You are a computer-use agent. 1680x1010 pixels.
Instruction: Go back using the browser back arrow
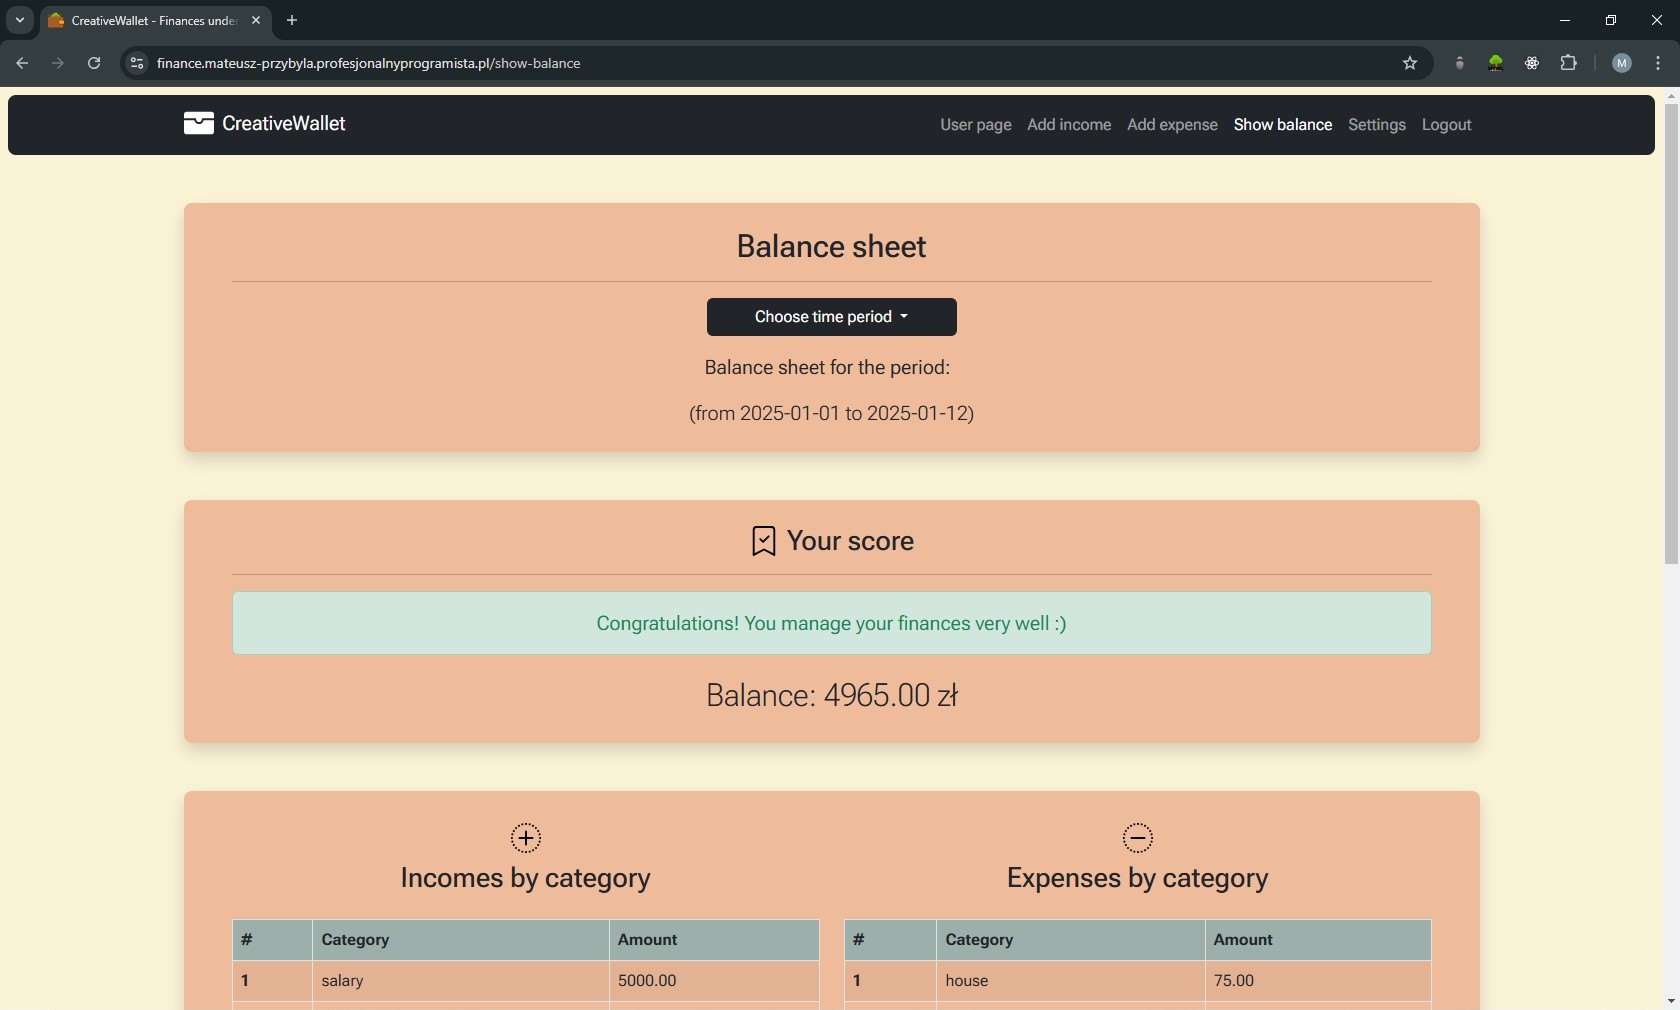click(22, 63)
